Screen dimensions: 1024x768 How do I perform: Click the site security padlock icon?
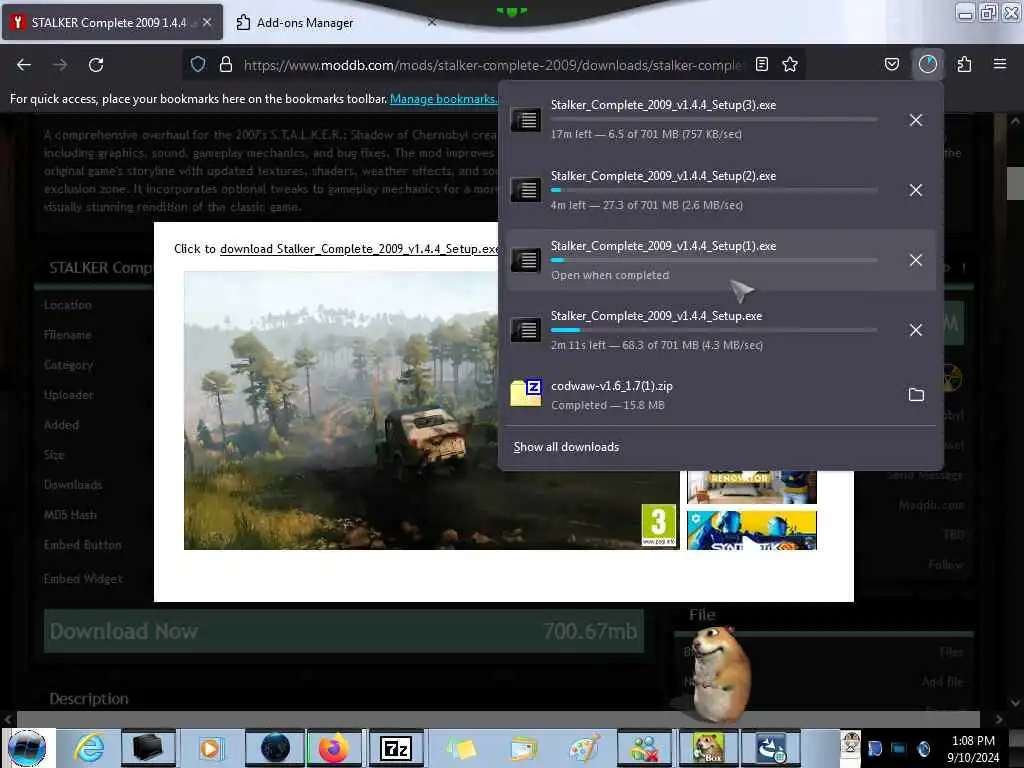226,64
